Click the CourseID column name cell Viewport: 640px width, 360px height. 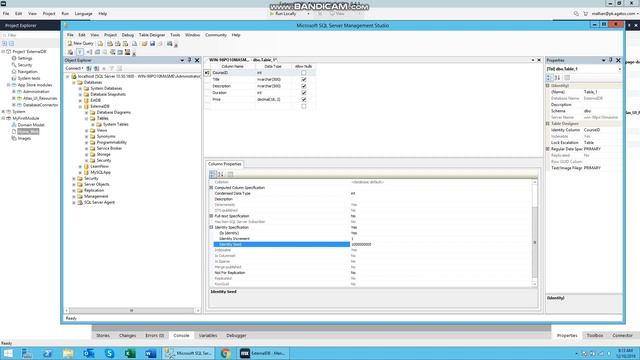tap(232, 73)
